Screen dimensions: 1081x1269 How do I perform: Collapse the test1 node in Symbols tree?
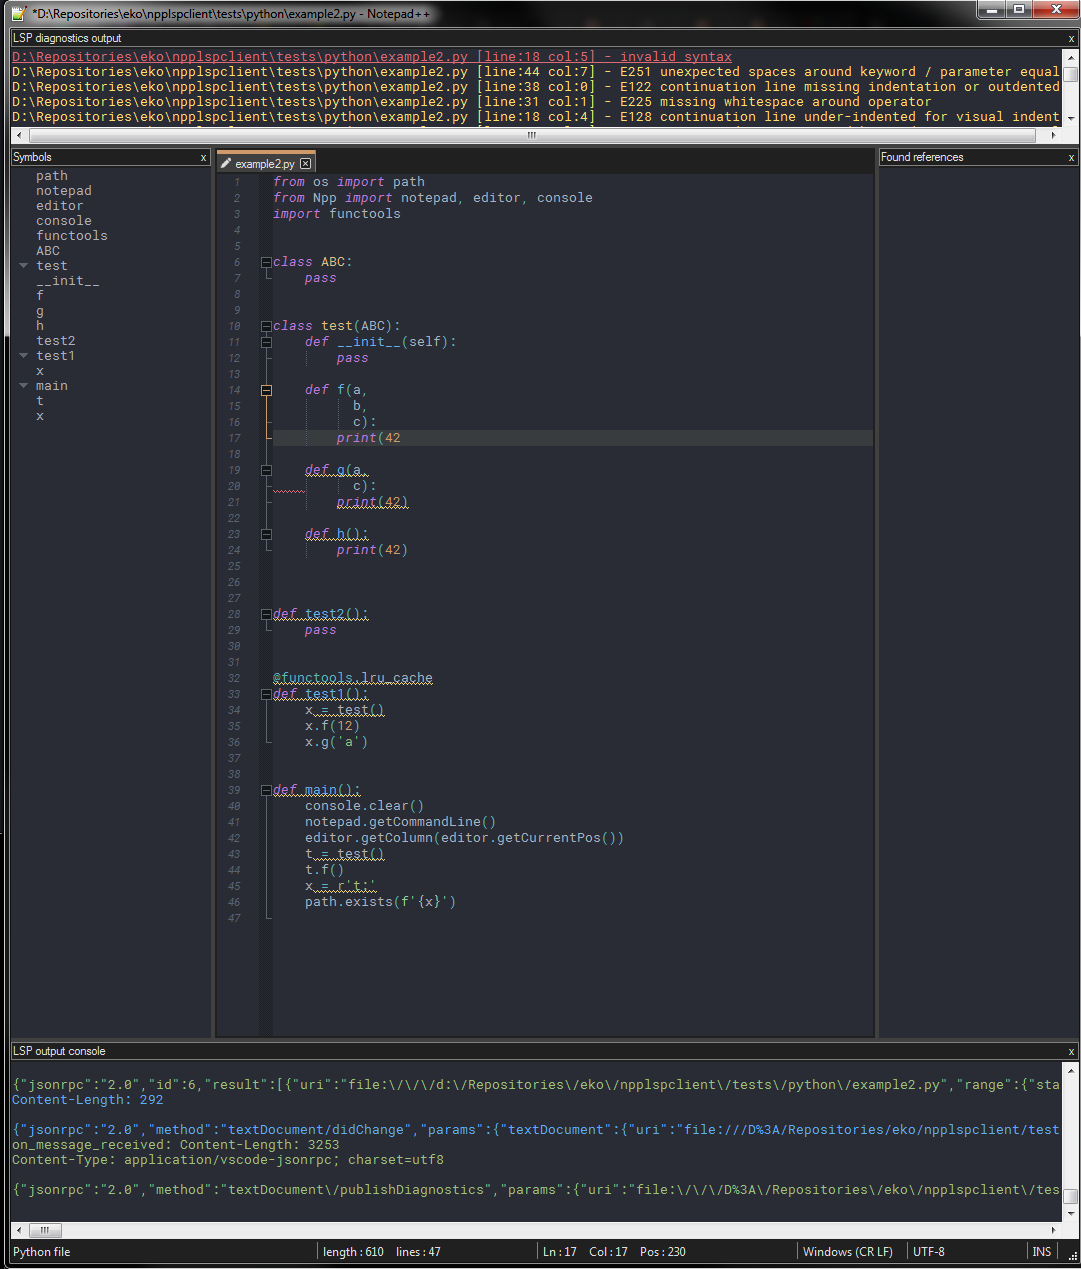[23, 356]
